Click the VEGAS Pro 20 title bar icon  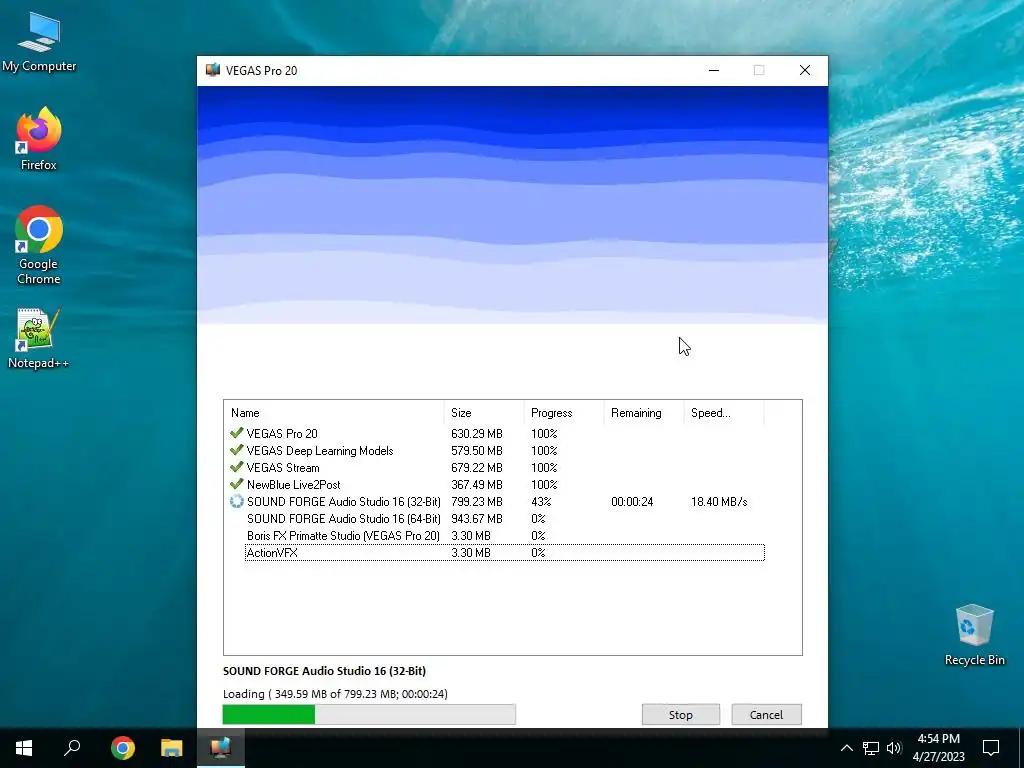coord(212,70)
